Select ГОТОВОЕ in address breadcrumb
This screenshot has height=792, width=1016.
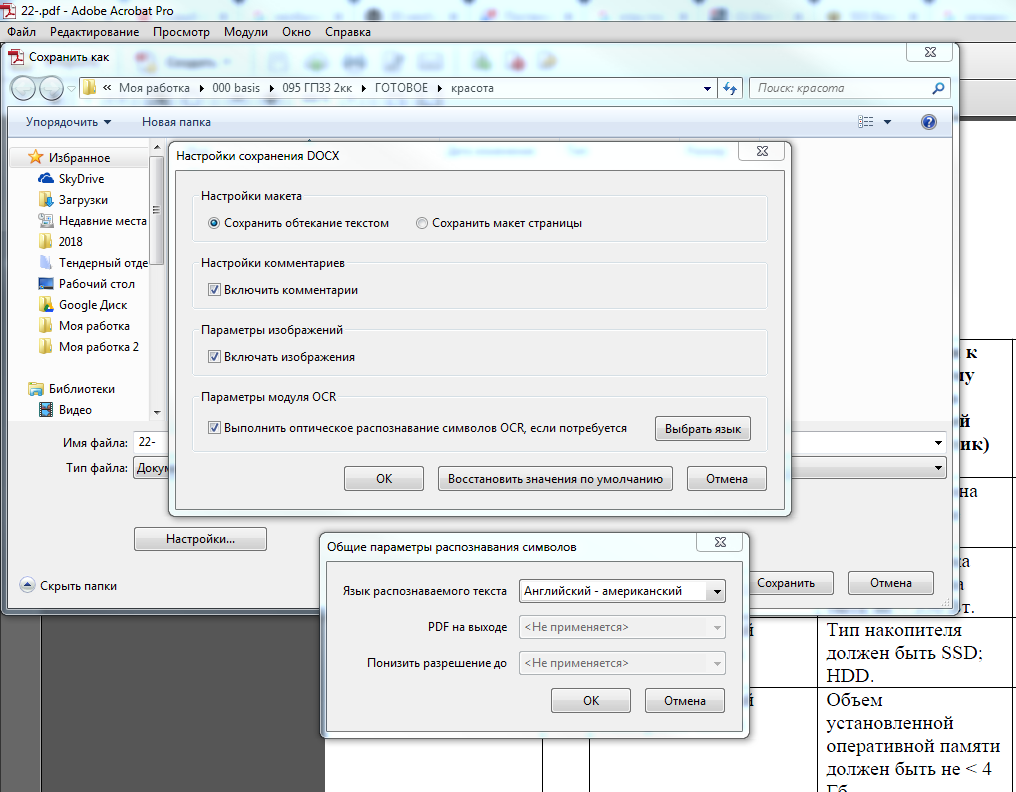coord(401,88)
